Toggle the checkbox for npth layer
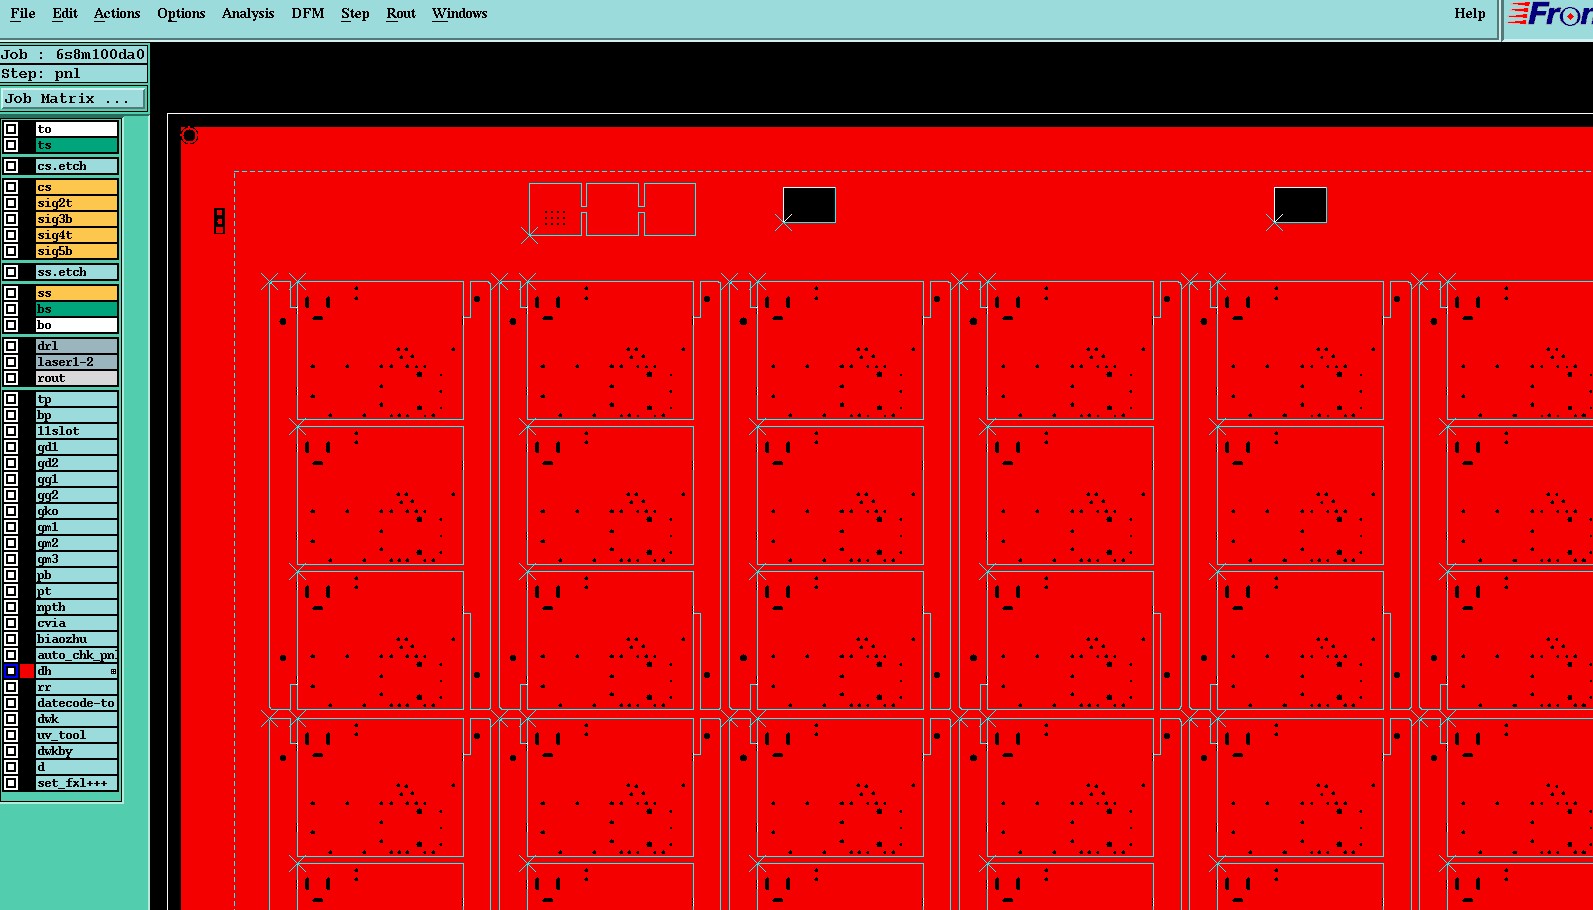This screenshot has width=1593, height=910. click(x=11, y=607)
